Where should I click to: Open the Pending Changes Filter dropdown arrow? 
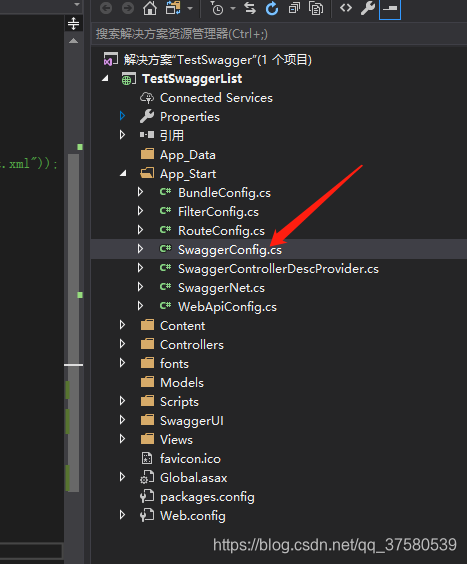[x=233, y=8]
